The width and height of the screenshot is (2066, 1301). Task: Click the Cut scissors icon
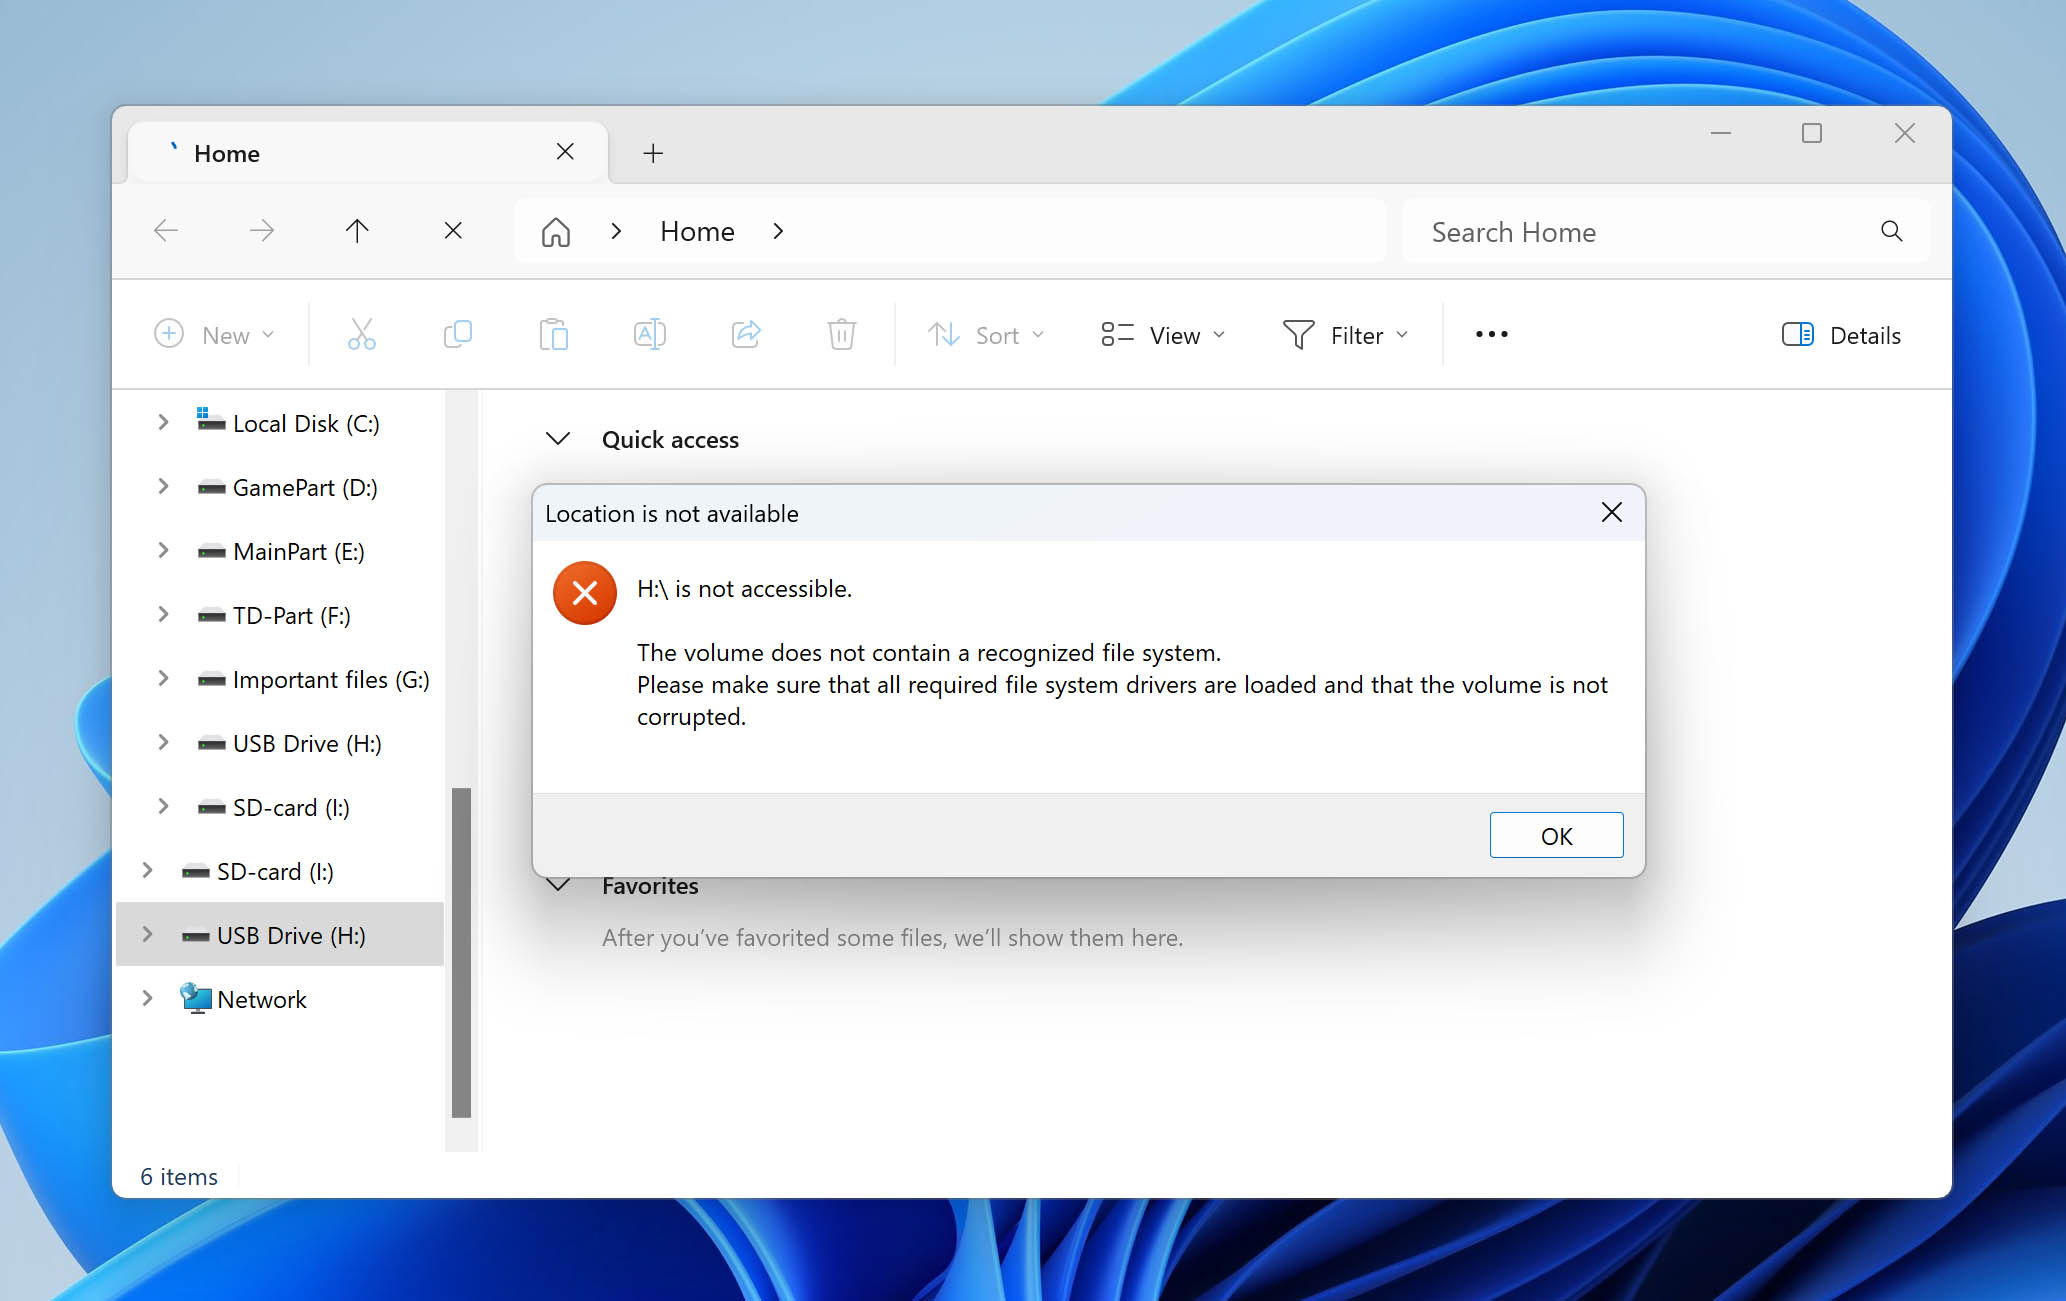361,335
